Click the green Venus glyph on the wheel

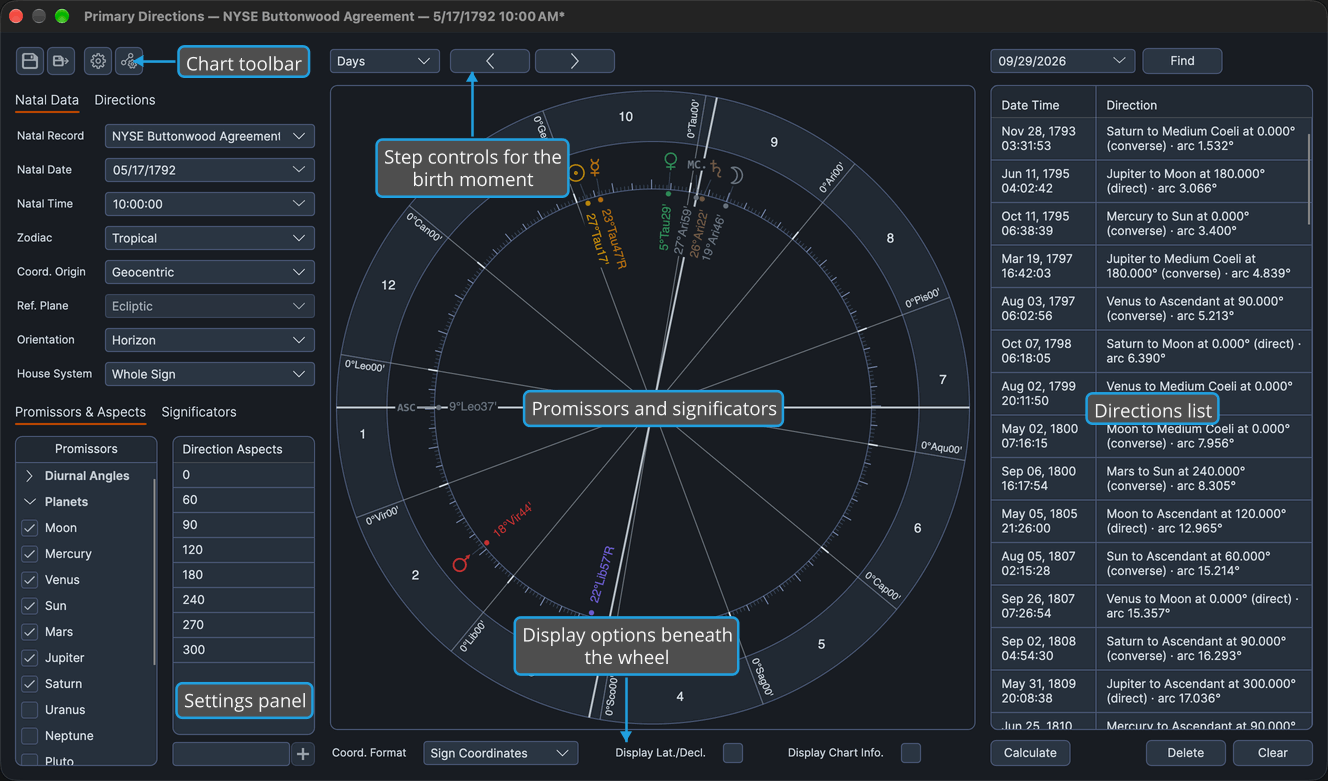671,160
